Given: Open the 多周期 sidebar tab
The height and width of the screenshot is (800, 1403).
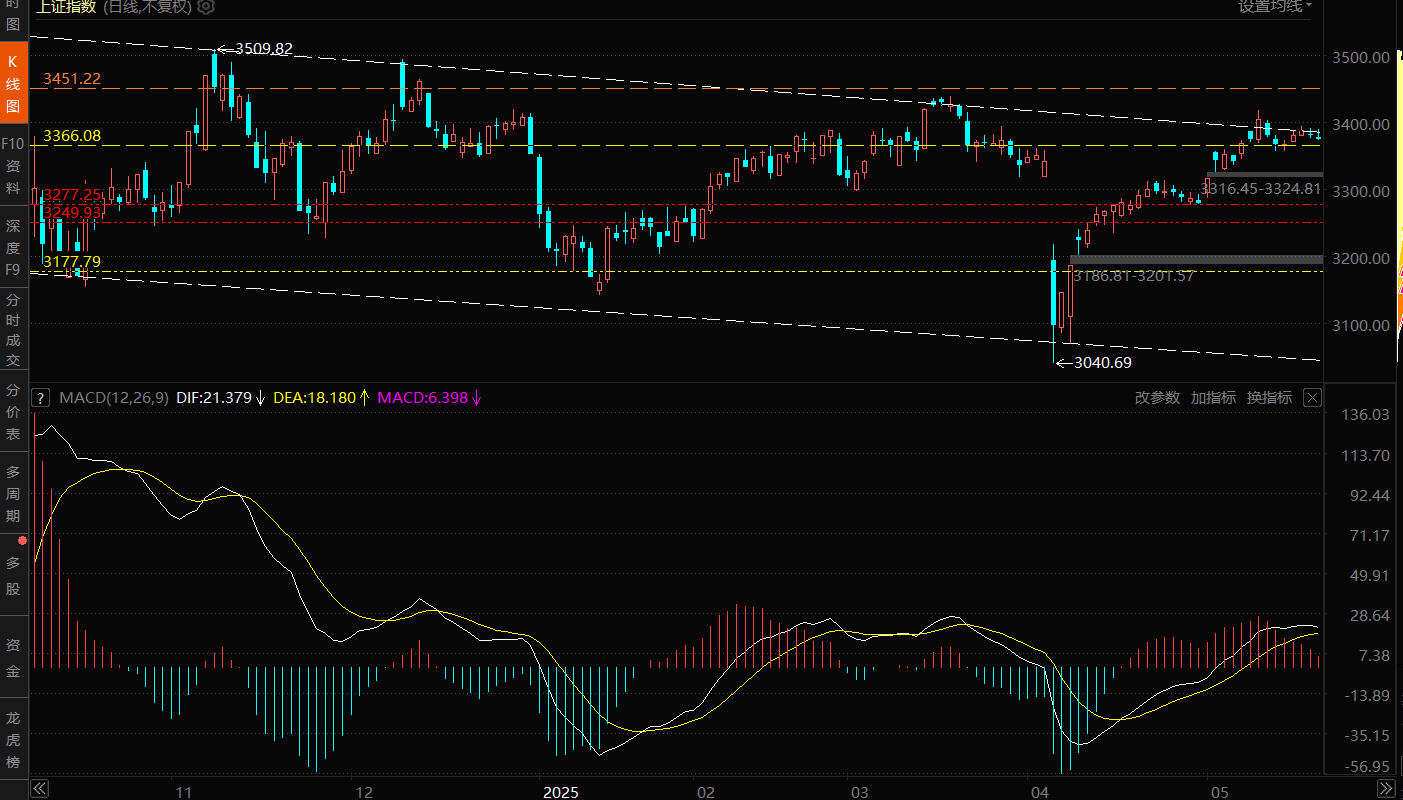Looking at the screenshot, I should coord(13,494).
